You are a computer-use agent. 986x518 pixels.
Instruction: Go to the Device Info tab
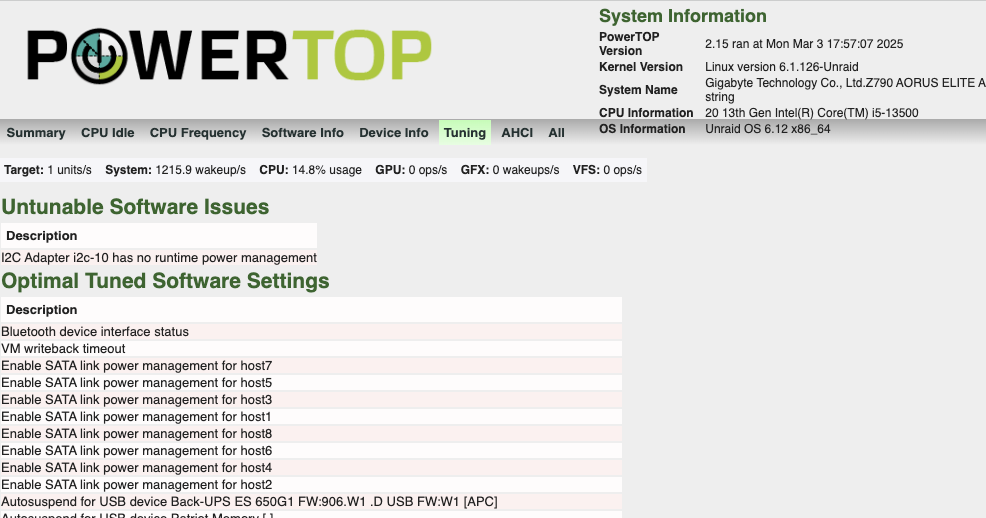[x=394, y=133]
